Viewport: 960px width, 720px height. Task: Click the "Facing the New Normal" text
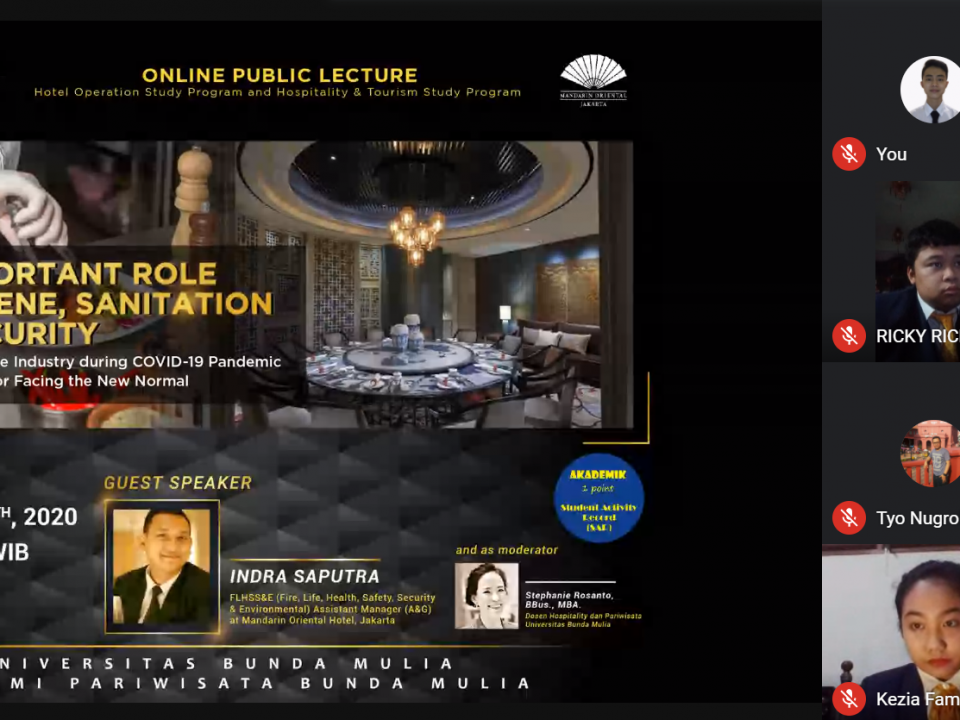pos(101,381)
